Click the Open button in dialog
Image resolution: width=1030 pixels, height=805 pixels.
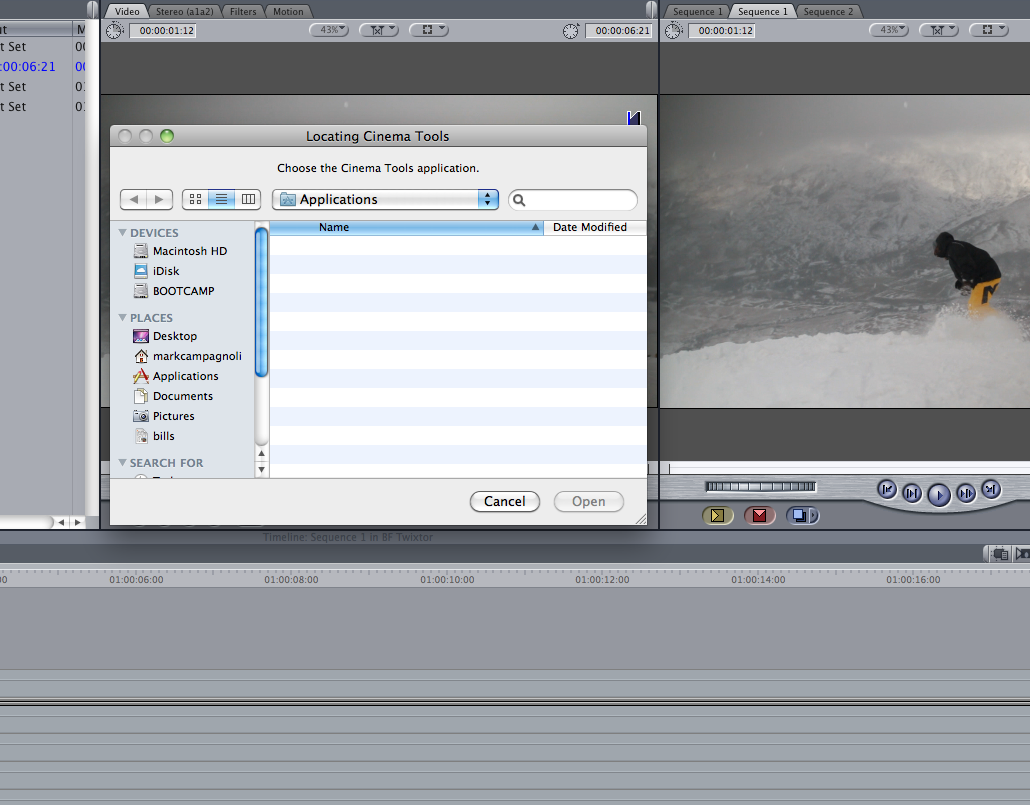(589, 501)
